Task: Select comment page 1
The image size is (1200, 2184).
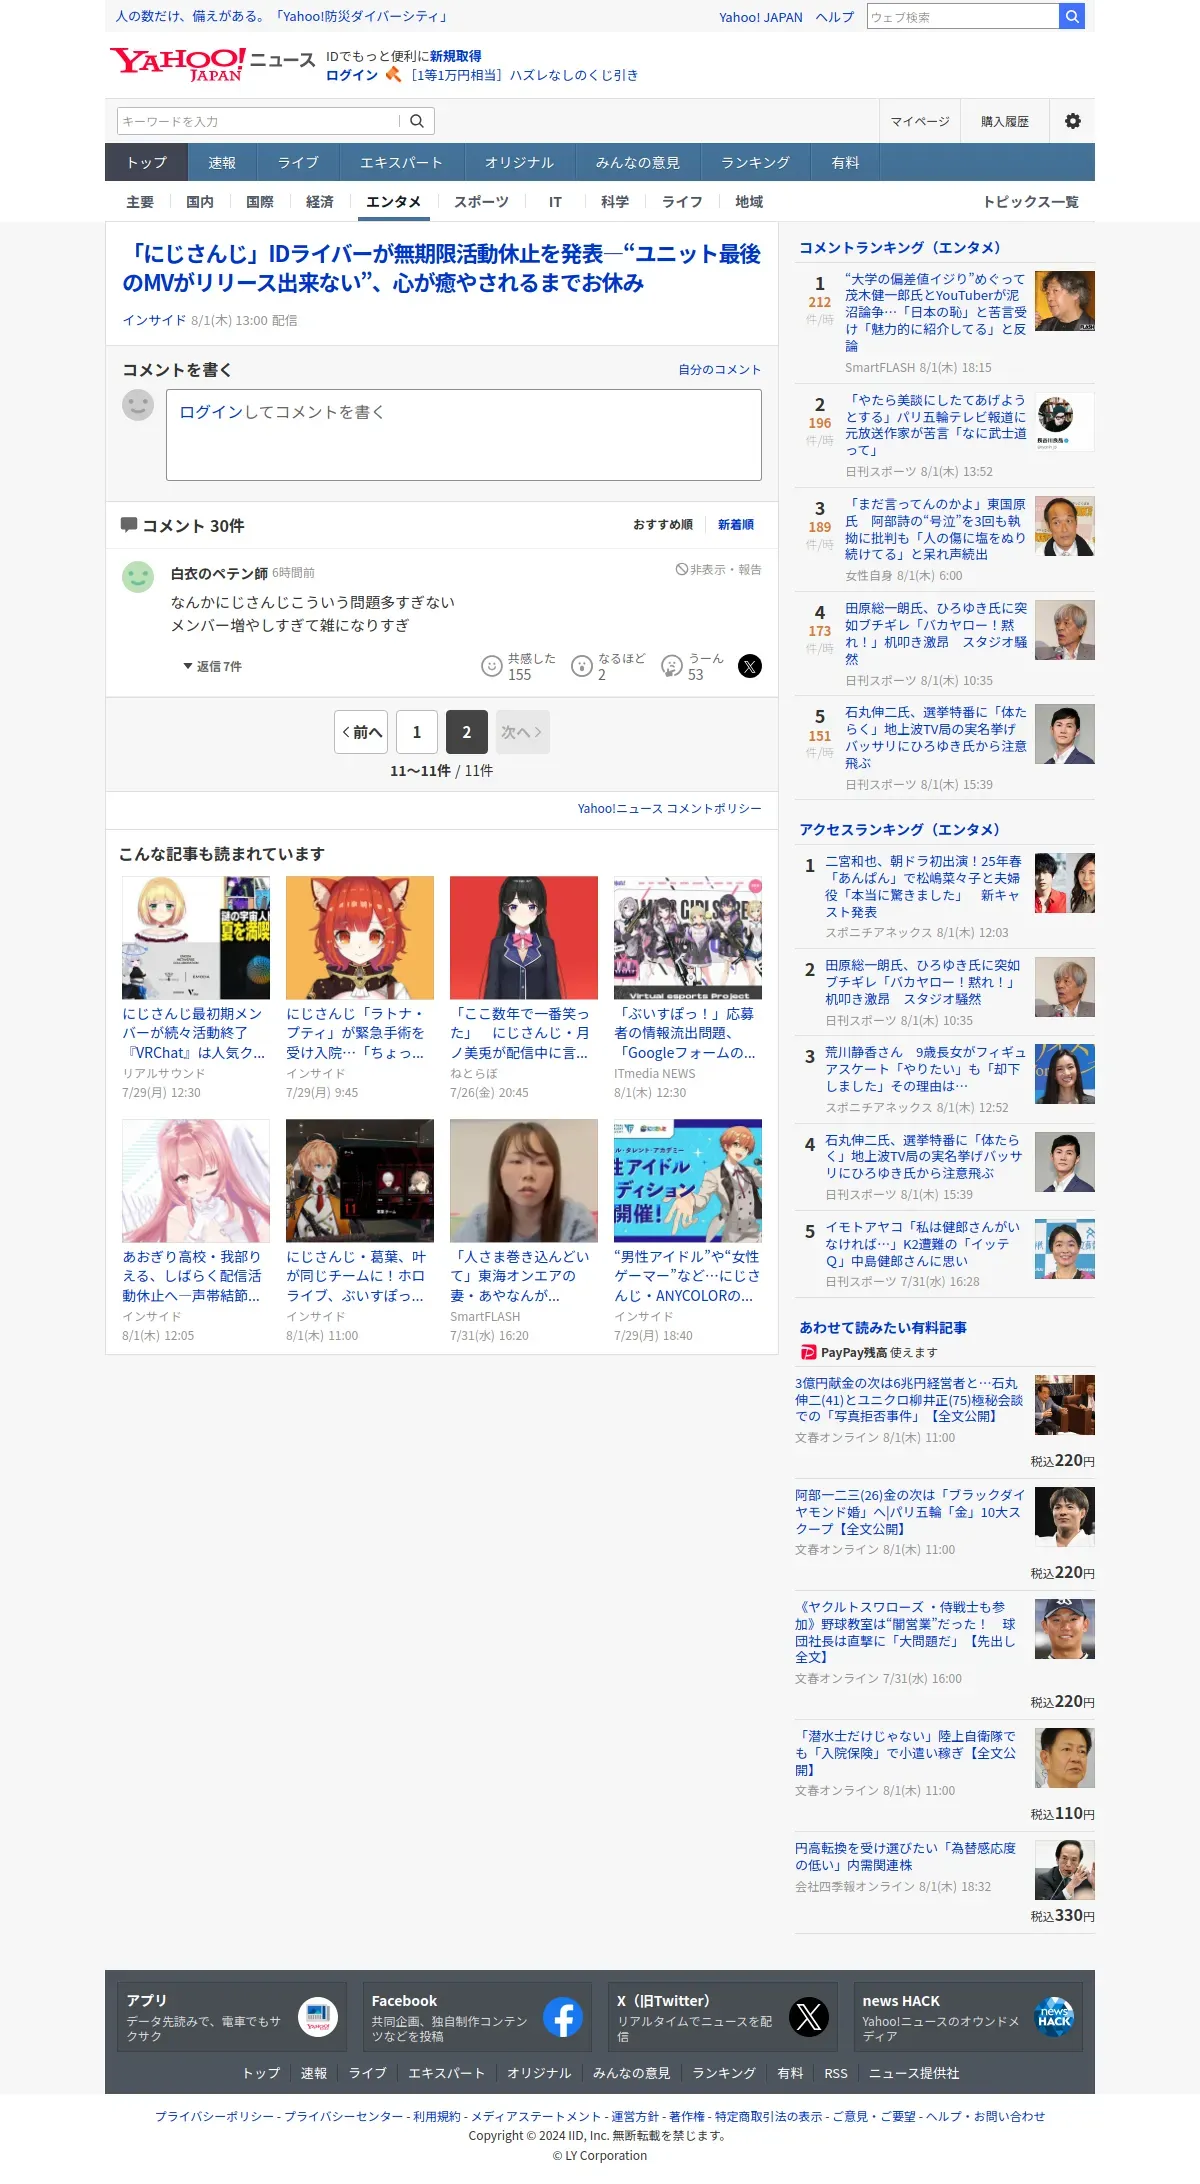Action: (417, 732)
